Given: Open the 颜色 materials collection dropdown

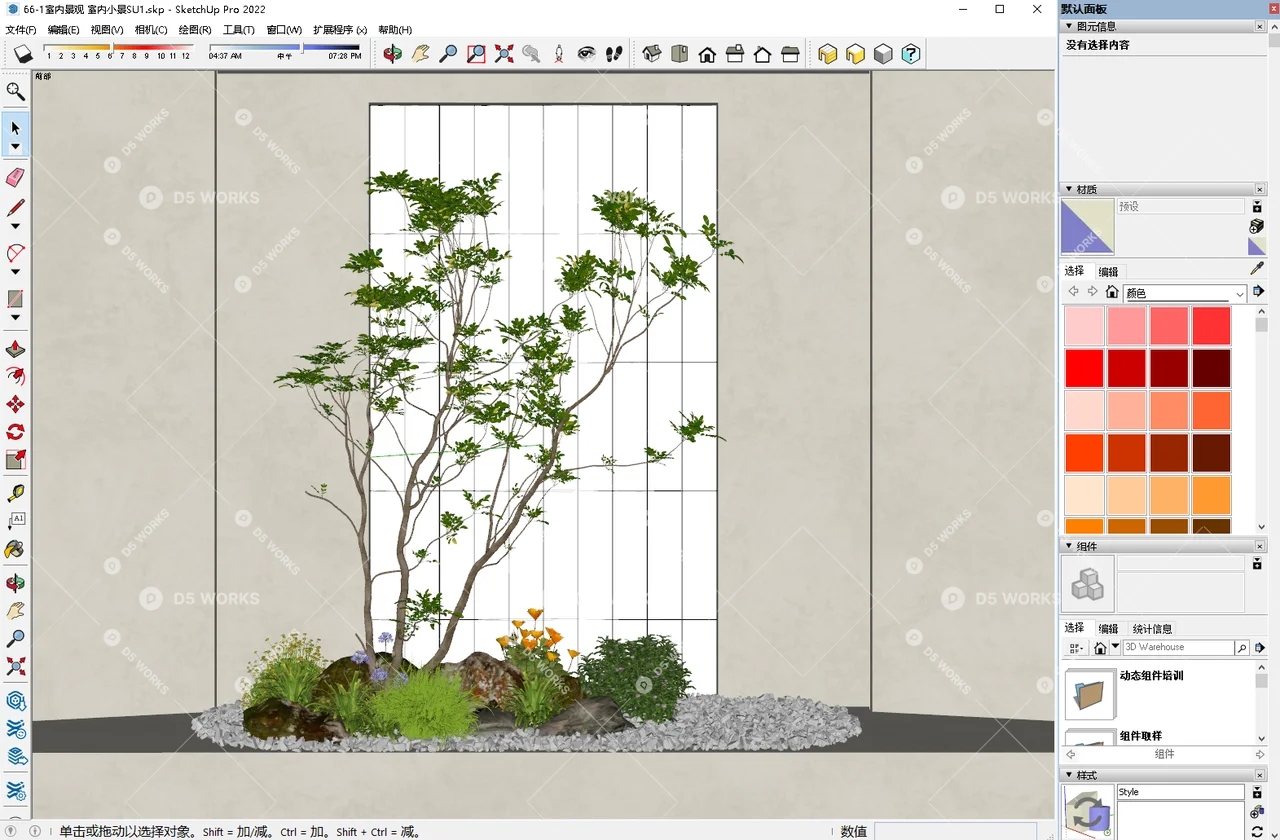Looking at the screenshot, I should [1239, 293].
